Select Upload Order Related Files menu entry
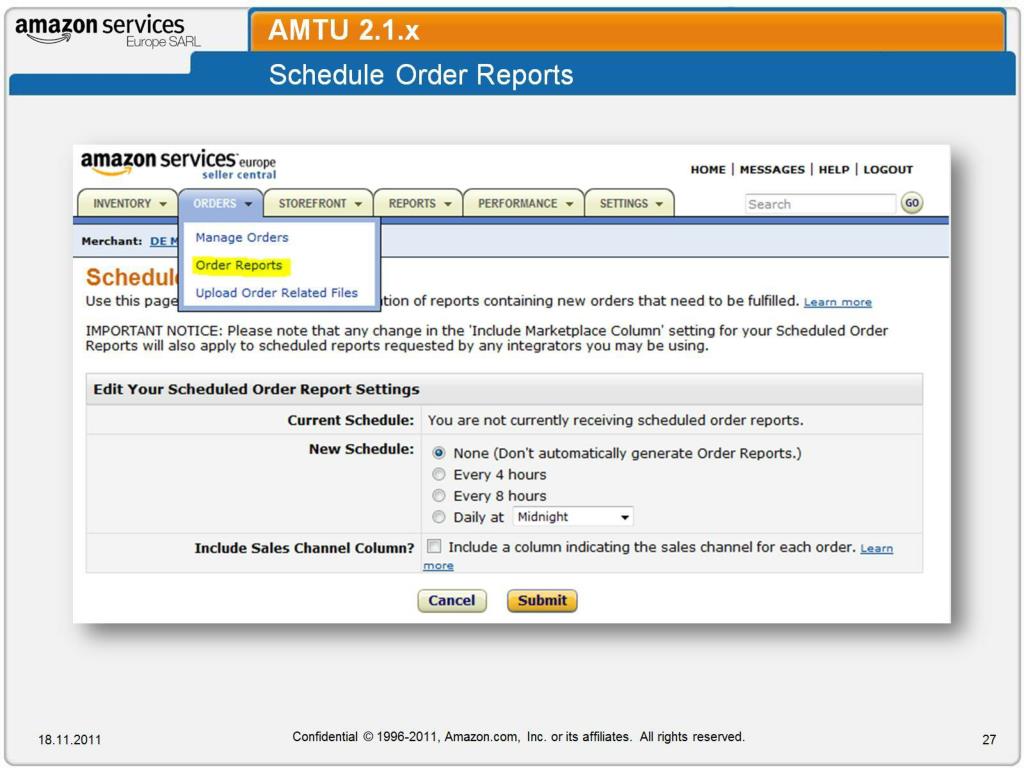This screenshot has height=768, width=1024. (276, 293)
